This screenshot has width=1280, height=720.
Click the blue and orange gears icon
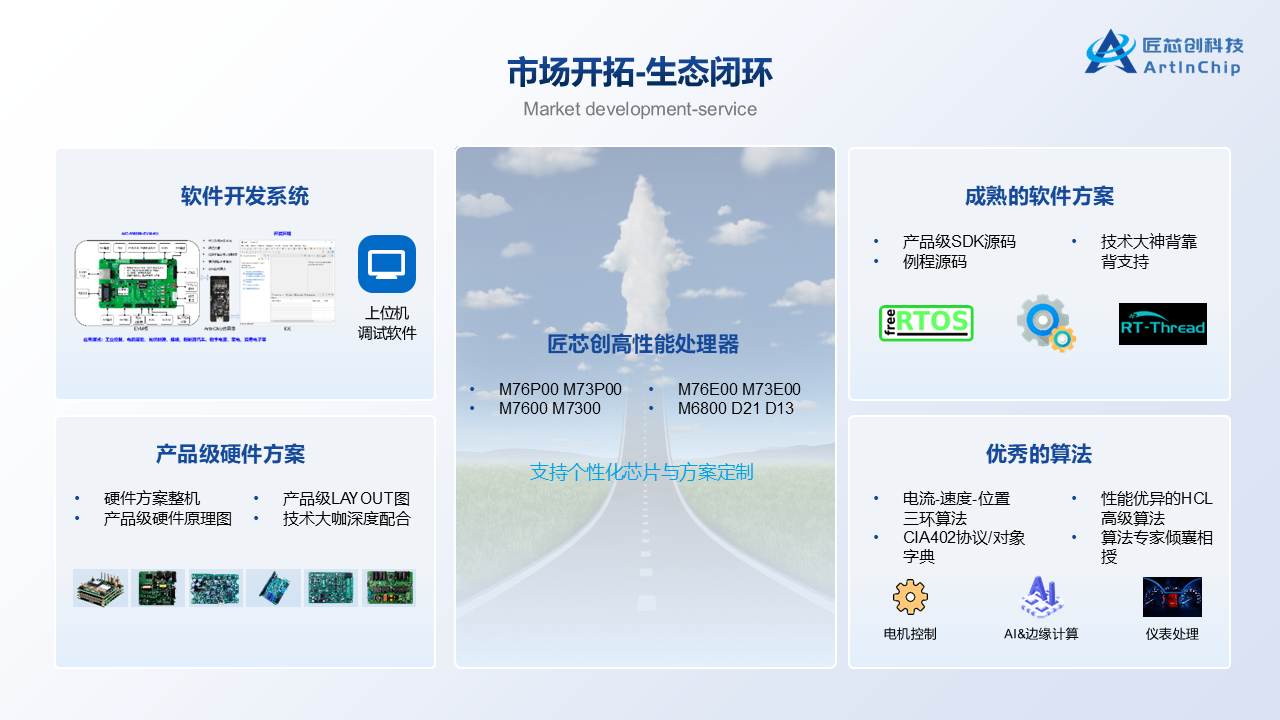tap(1046, 324)
